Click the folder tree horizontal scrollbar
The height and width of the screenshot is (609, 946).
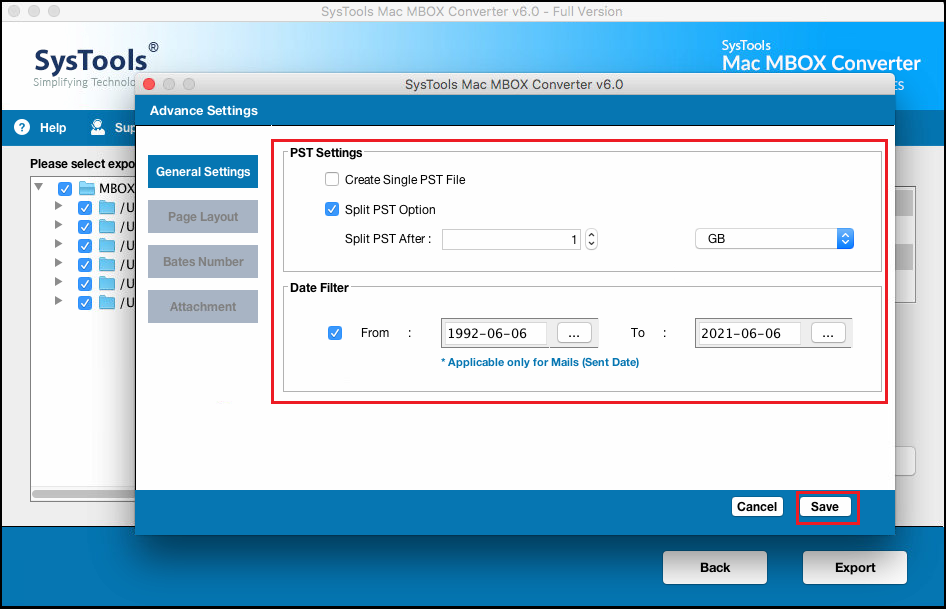84,494
